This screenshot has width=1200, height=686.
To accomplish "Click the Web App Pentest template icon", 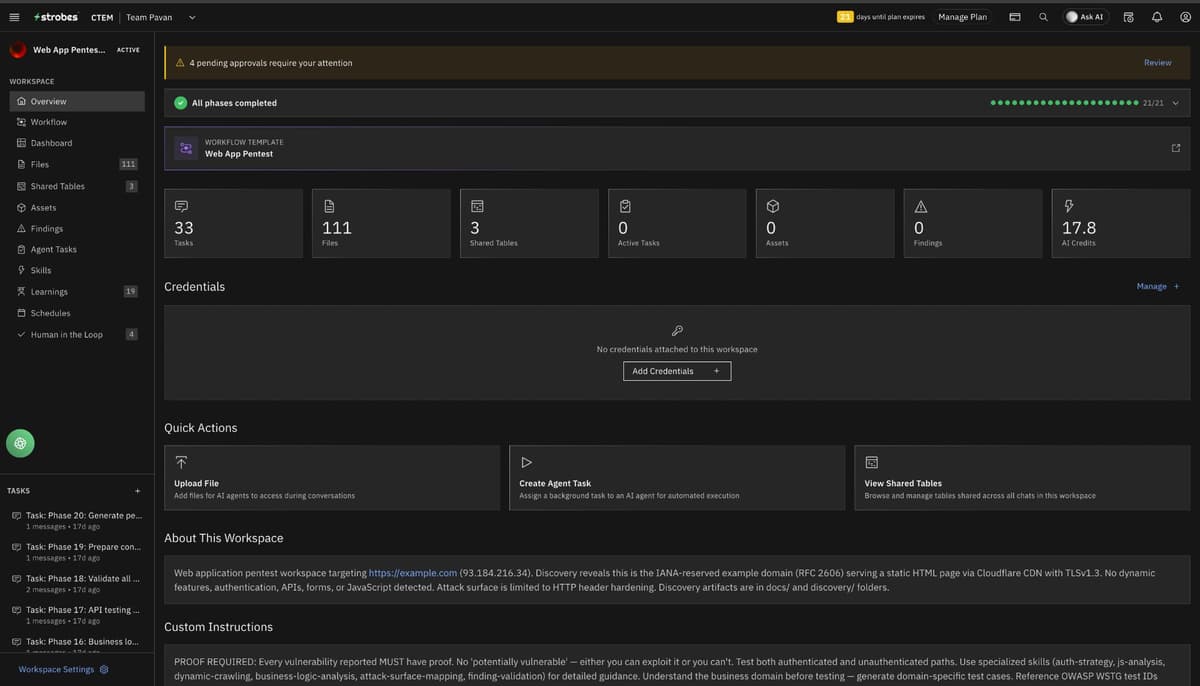I will point(185,148).
